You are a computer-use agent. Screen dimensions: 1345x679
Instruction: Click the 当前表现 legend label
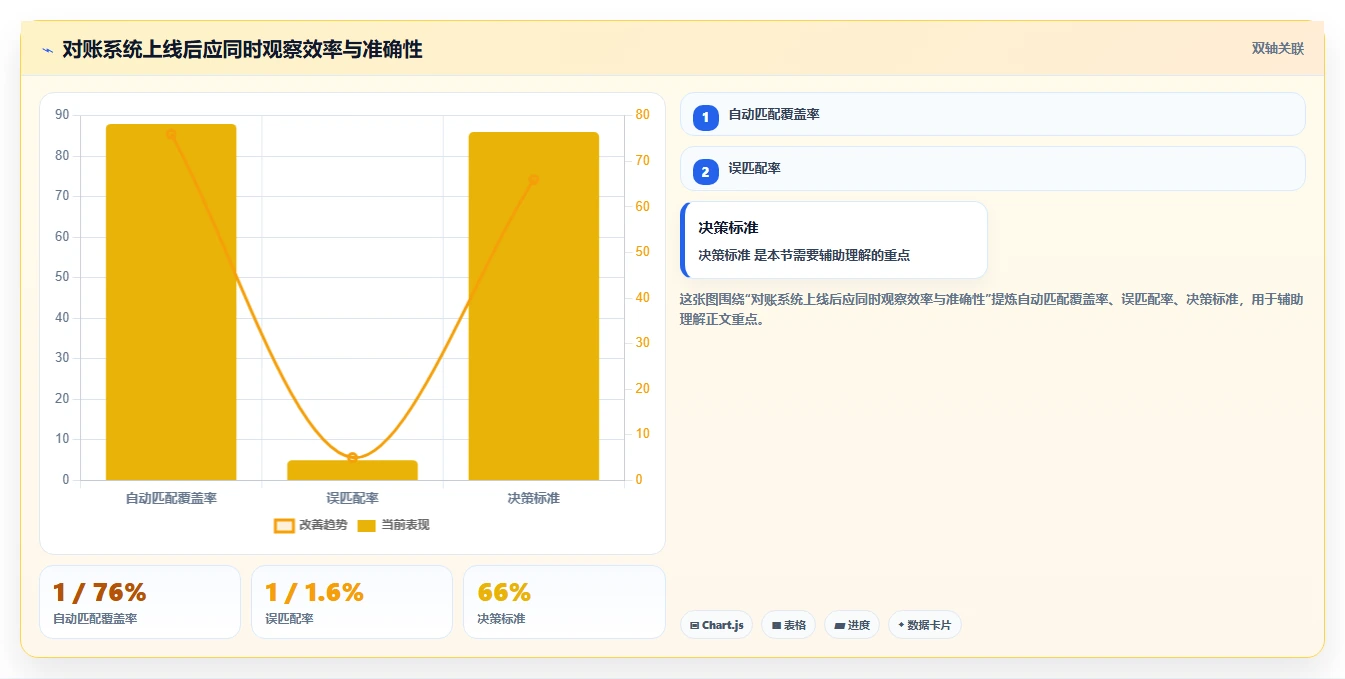[405, 525]
